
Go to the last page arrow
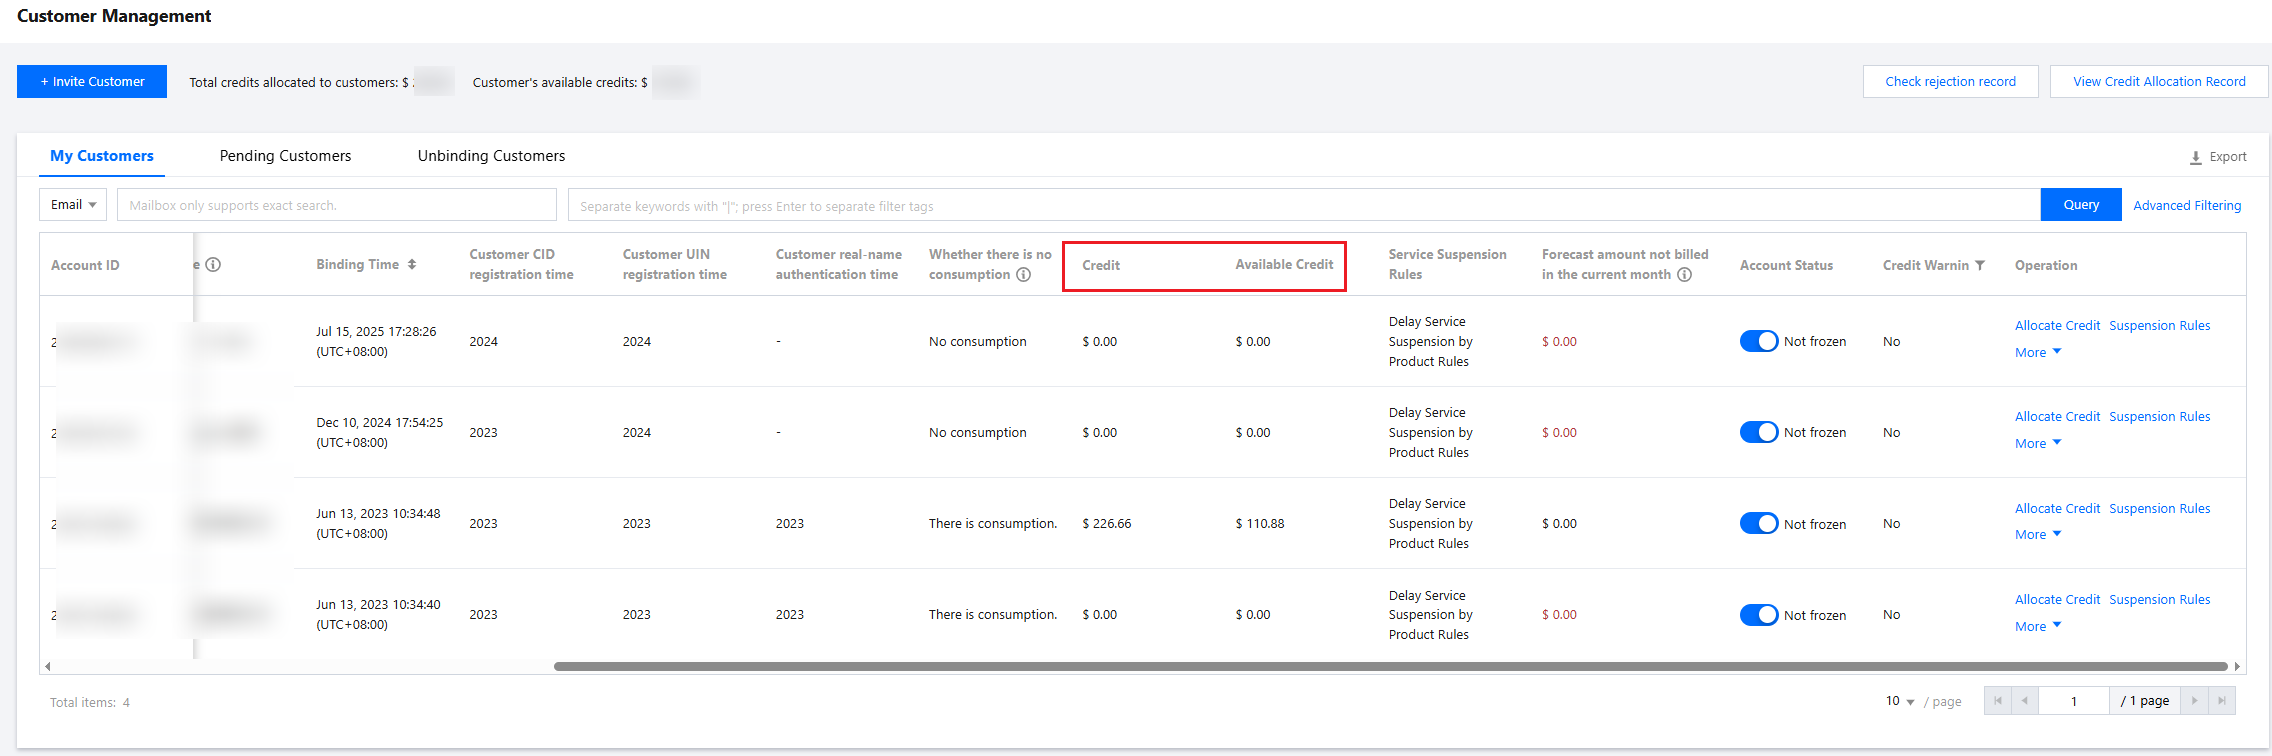2221,701
